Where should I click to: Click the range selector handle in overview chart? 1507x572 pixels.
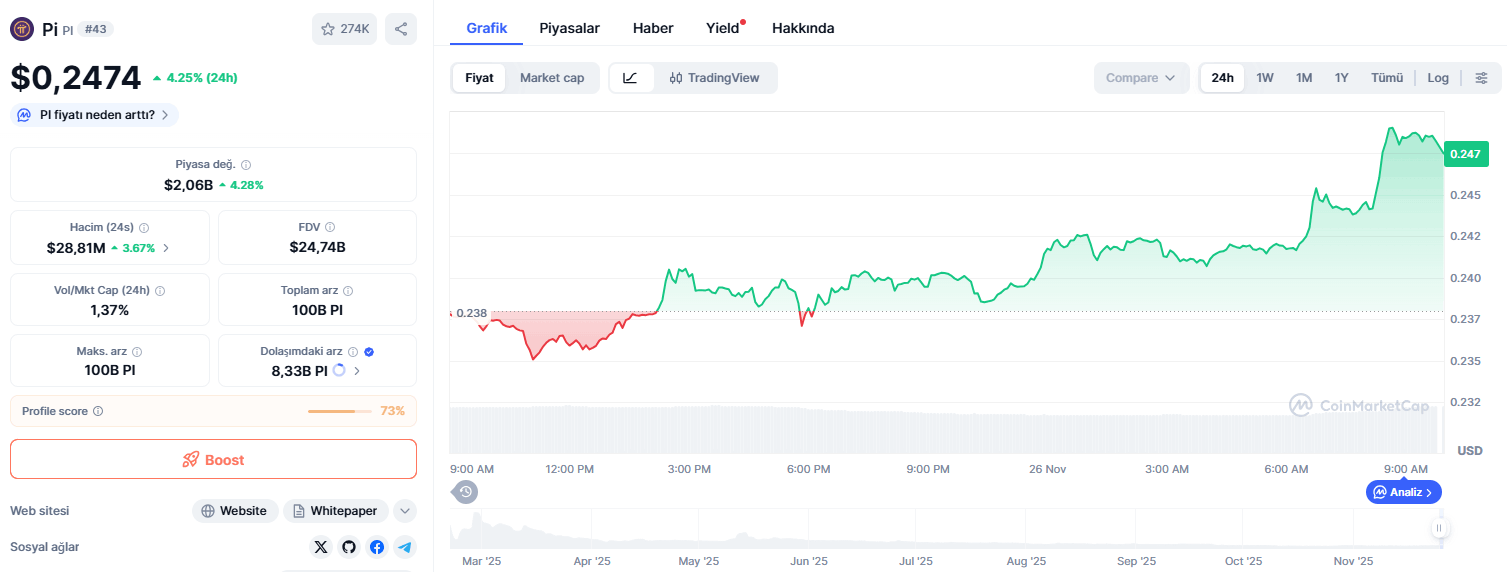1439,528
